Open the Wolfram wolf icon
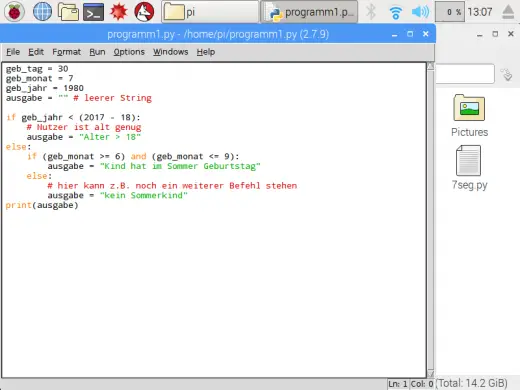Image resolution: width=520 pixels, height=390 pixels. tap(144, 12)
